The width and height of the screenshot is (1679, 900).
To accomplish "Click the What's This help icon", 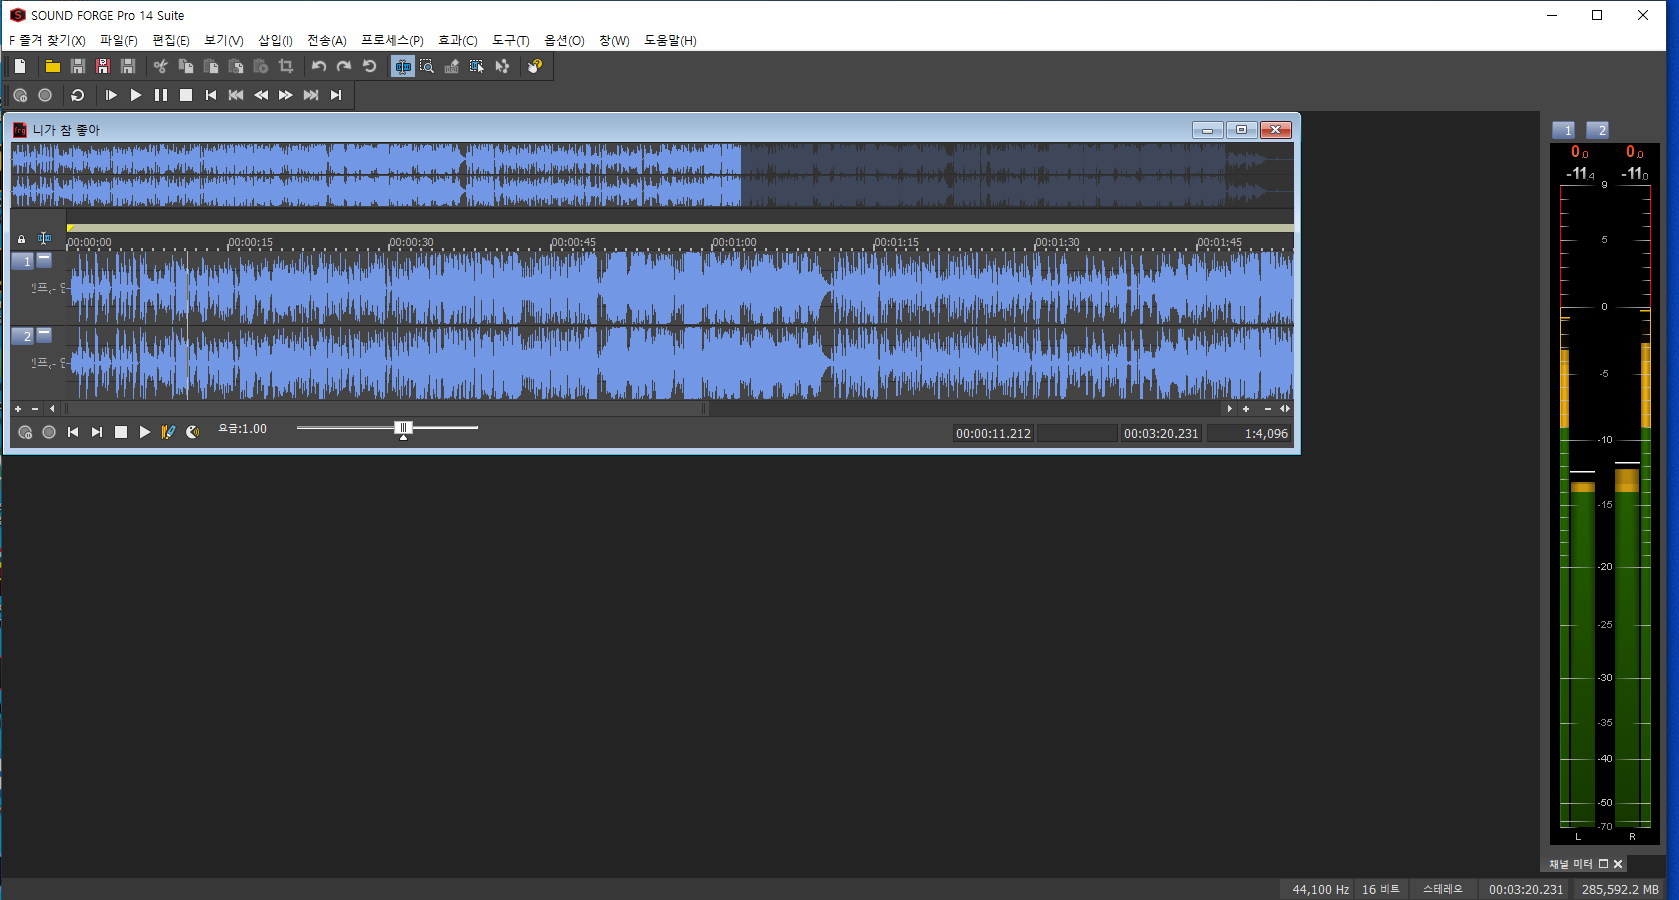I will click(535, 66).
